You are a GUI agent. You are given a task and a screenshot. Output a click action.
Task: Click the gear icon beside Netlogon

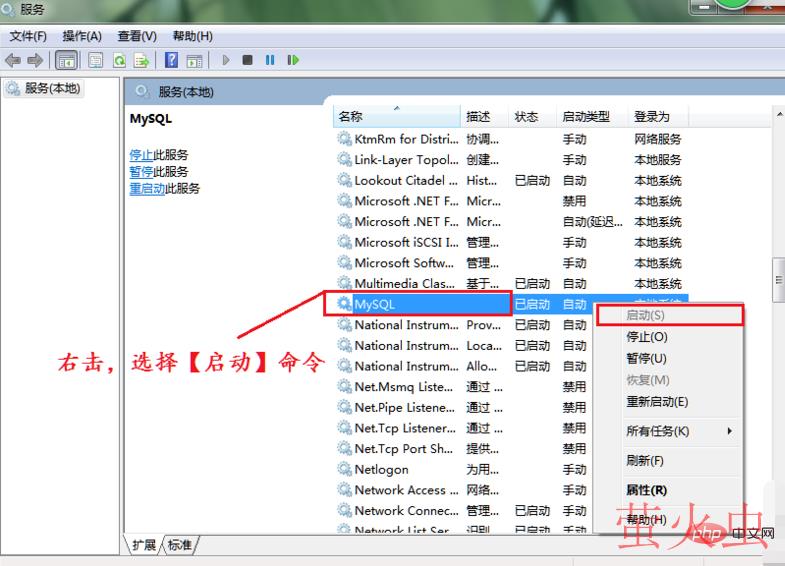click(x=344, y=469)
